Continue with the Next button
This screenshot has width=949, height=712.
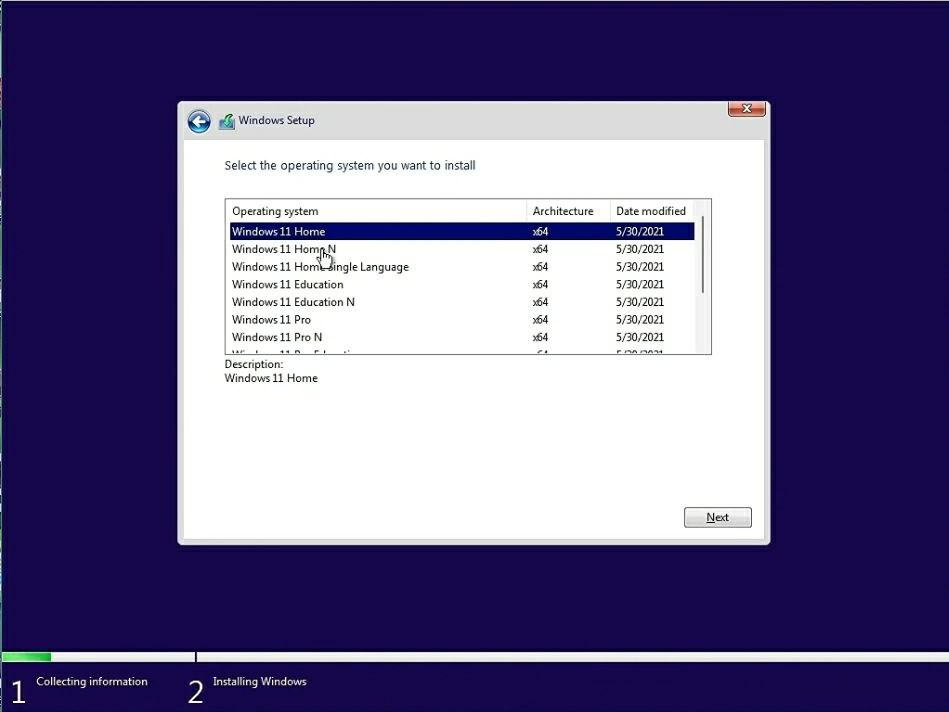(x=718, y=517)
